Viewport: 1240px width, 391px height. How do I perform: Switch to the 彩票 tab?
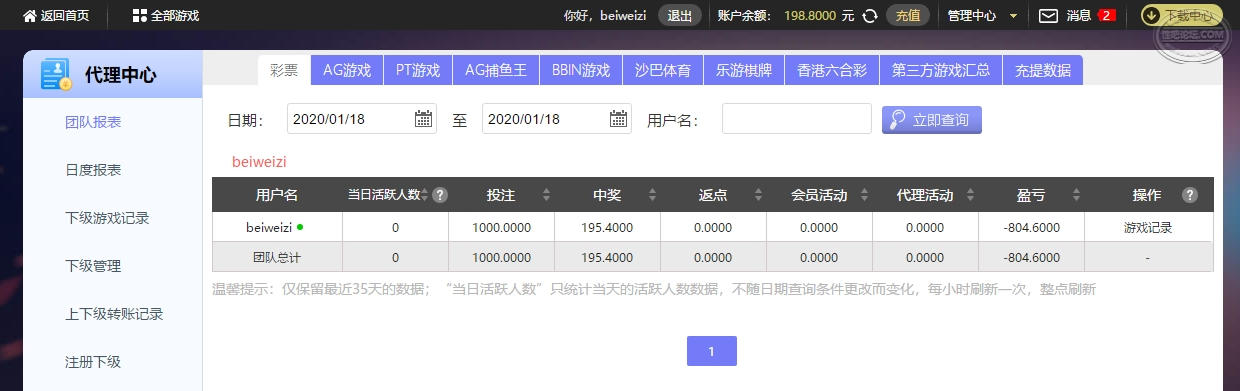284,70
